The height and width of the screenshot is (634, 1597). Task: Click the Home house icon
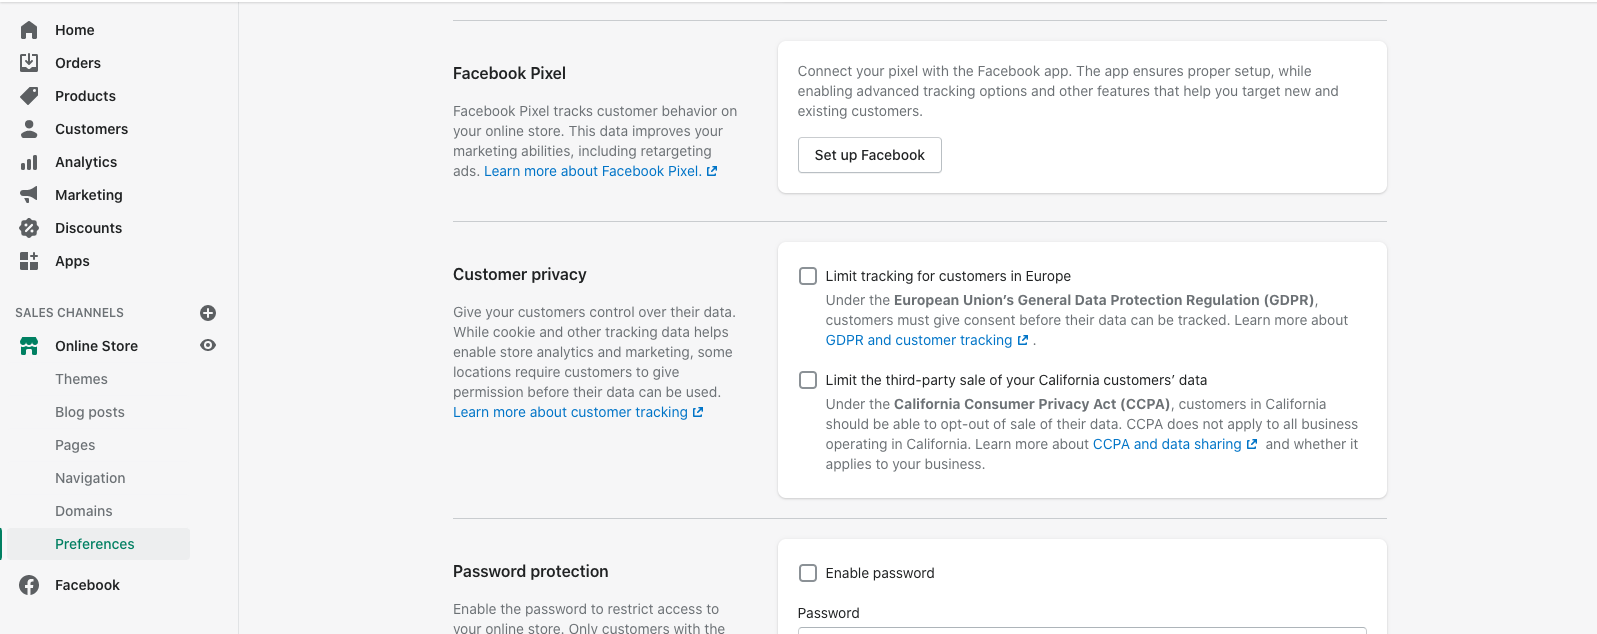click(x=29, y=30)
